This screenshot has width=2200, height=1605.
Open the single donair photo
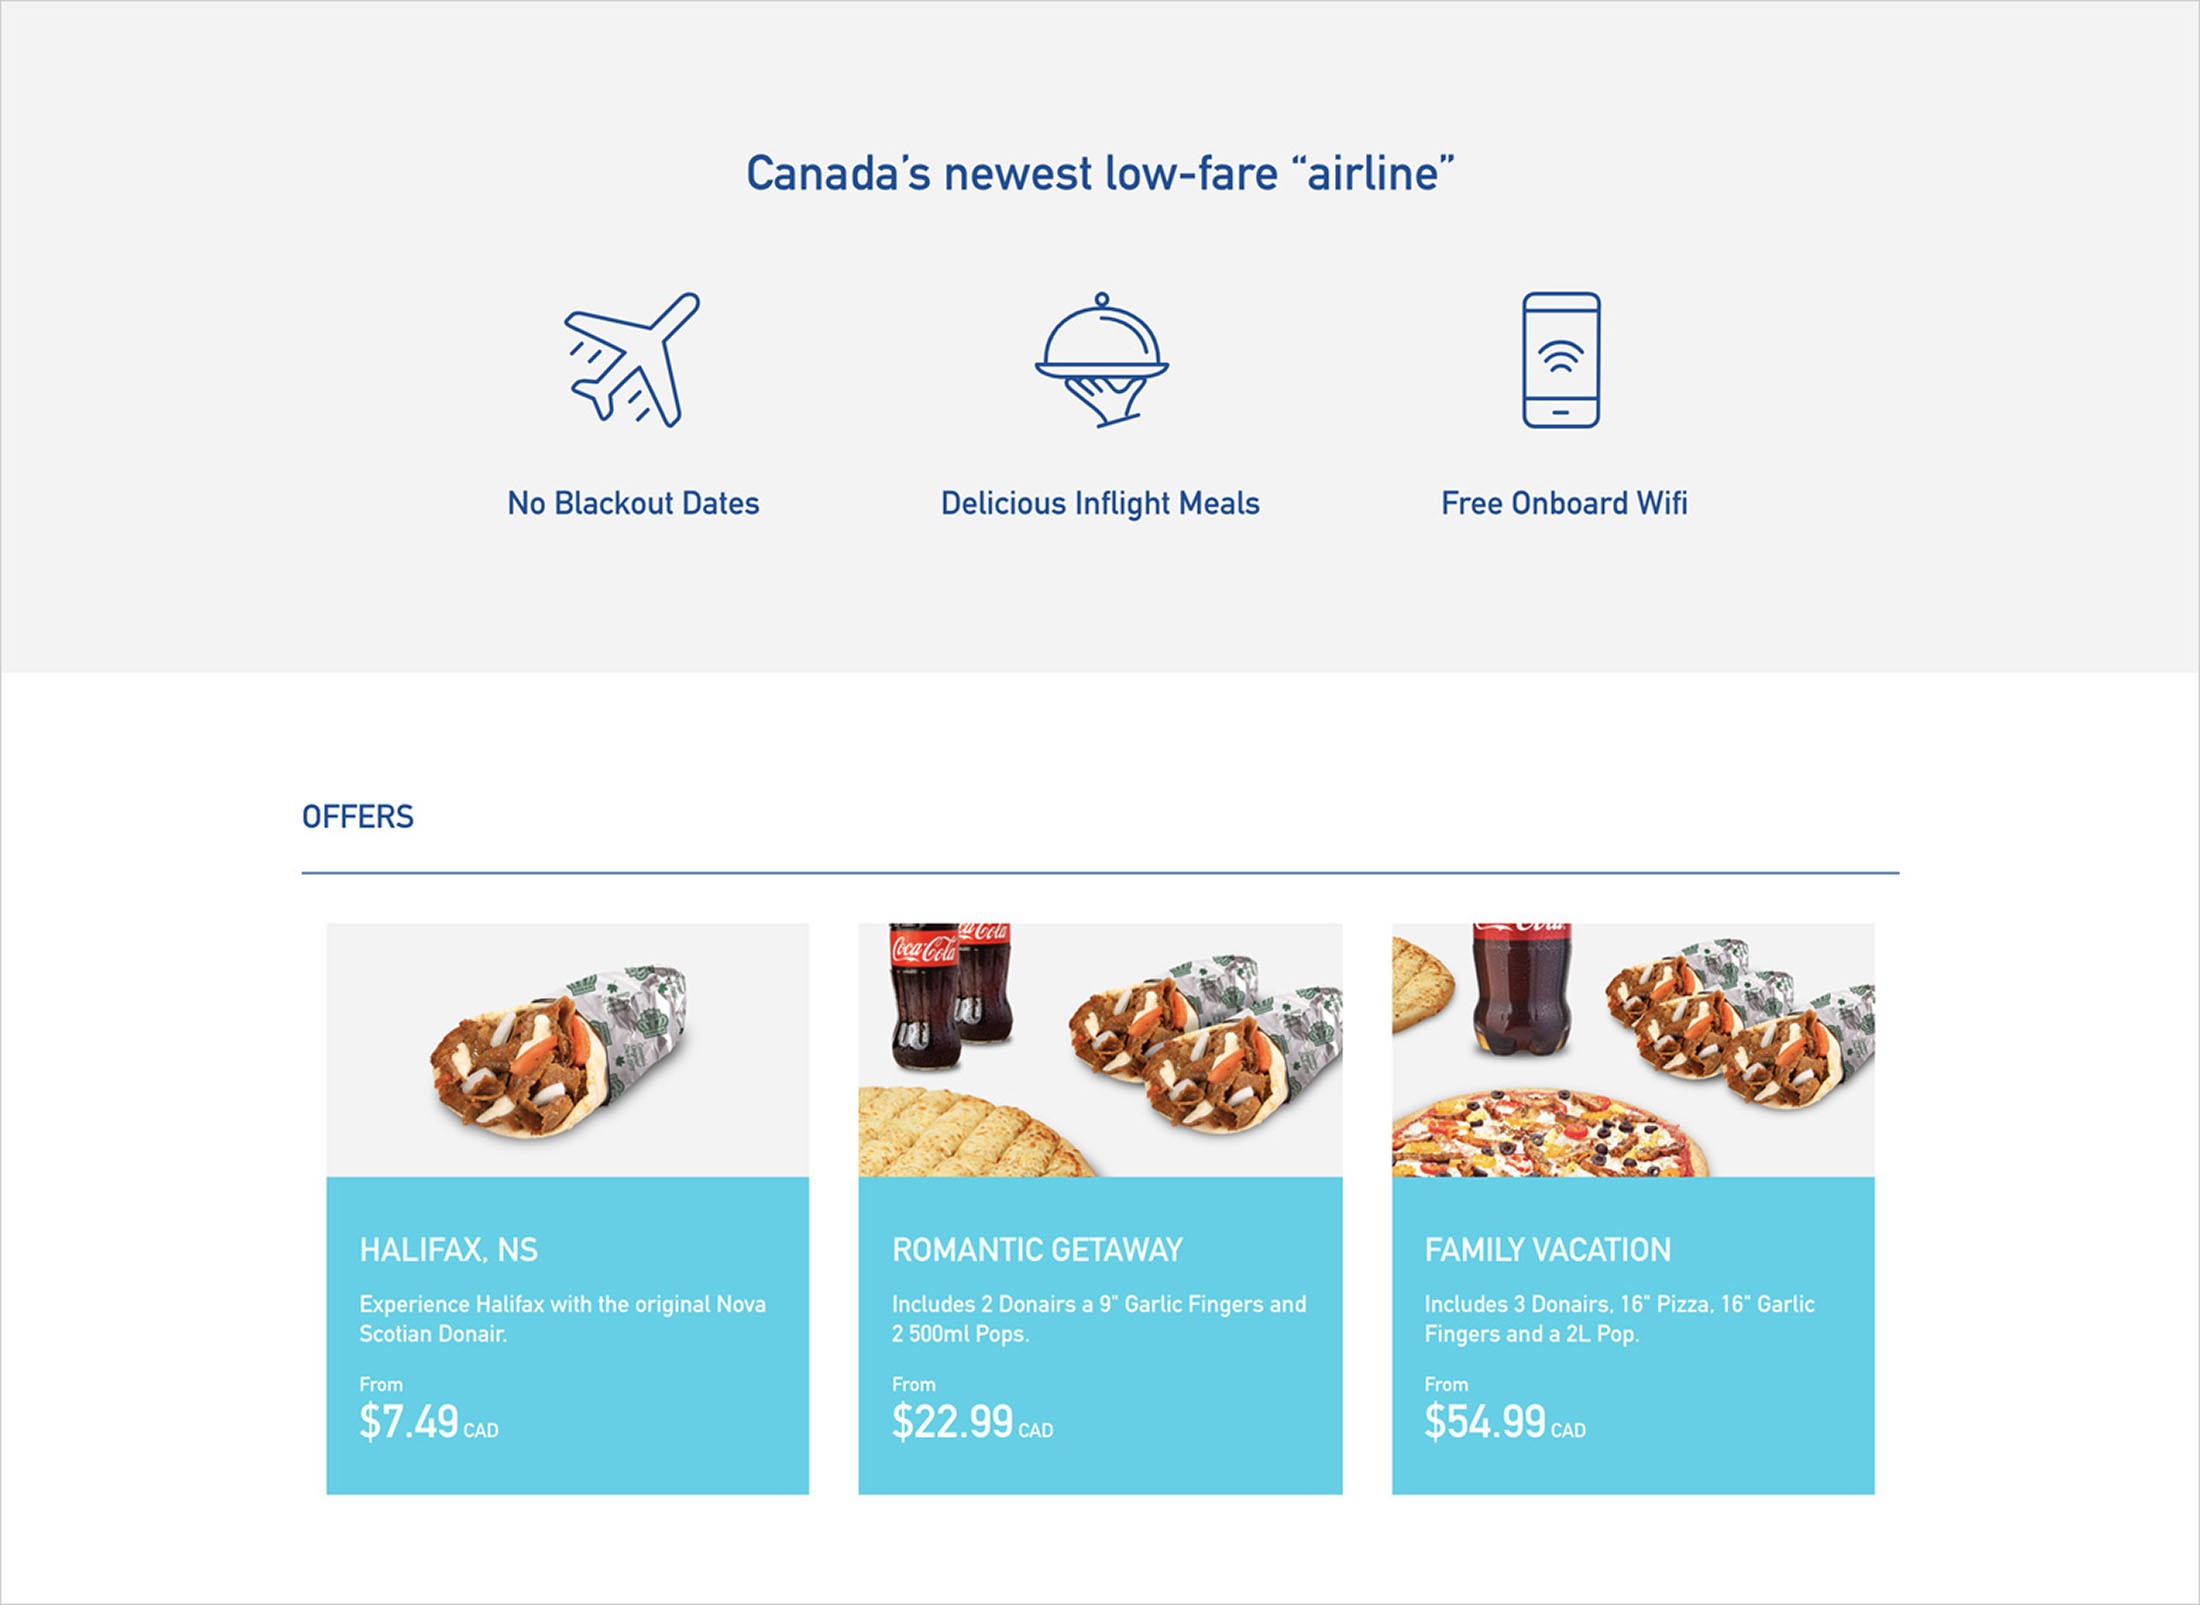567,1049
